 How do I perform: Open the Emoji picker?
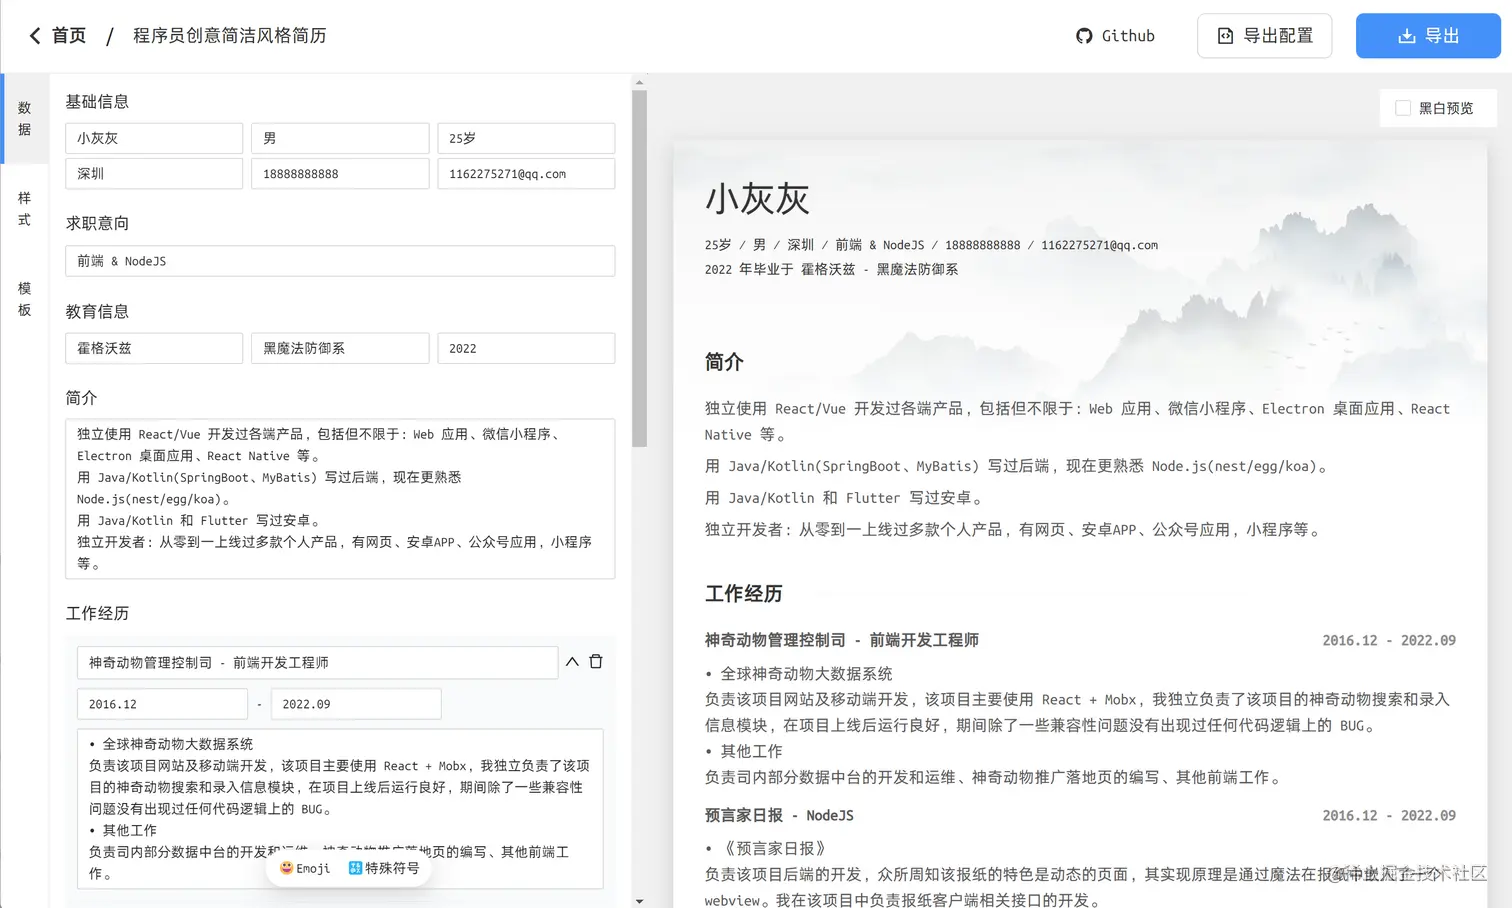[303, 868]
